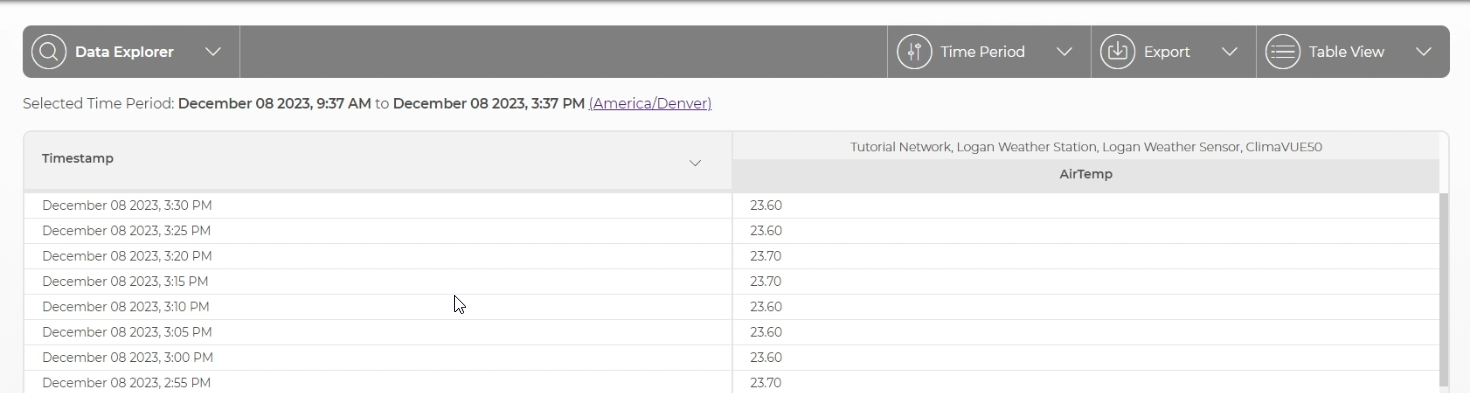Expand the Table View dropdown chevron

point(1424,52)
